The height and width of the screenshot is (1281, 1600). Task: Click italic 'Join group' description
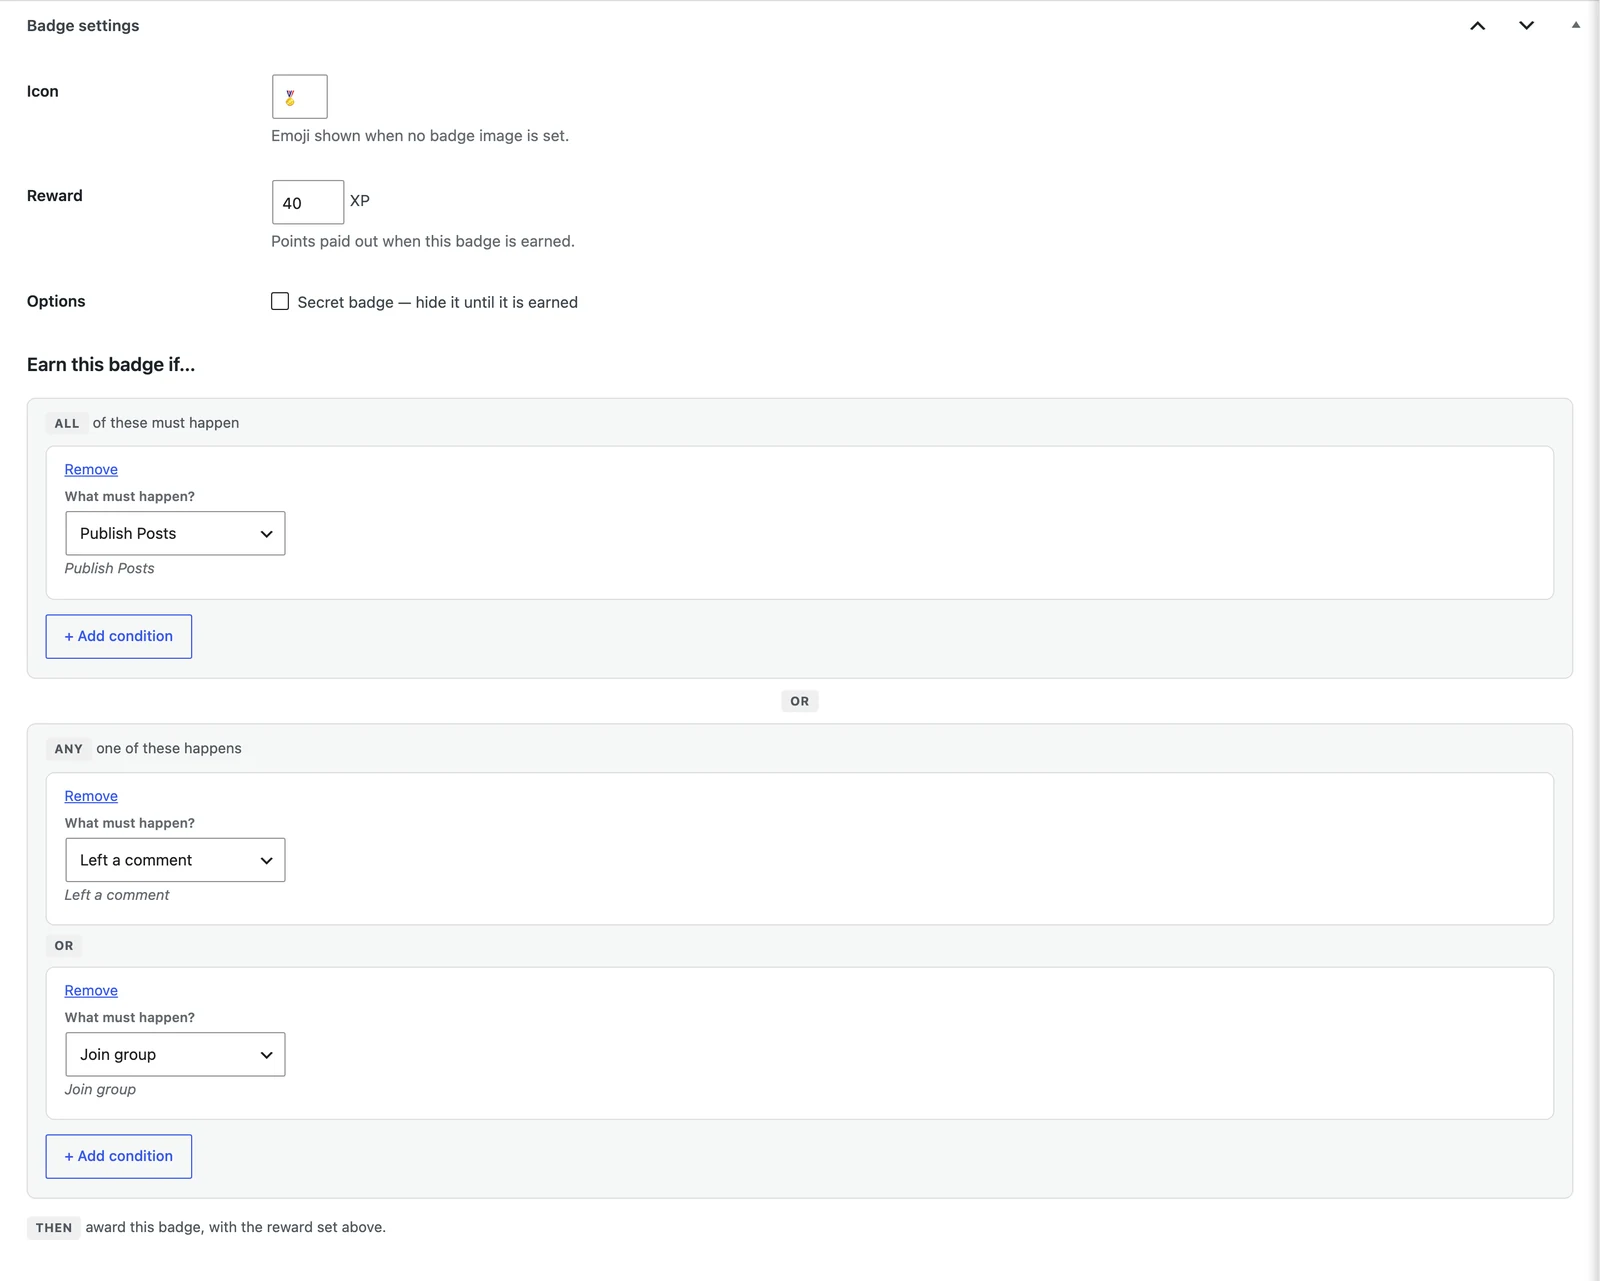(100, 1089)
